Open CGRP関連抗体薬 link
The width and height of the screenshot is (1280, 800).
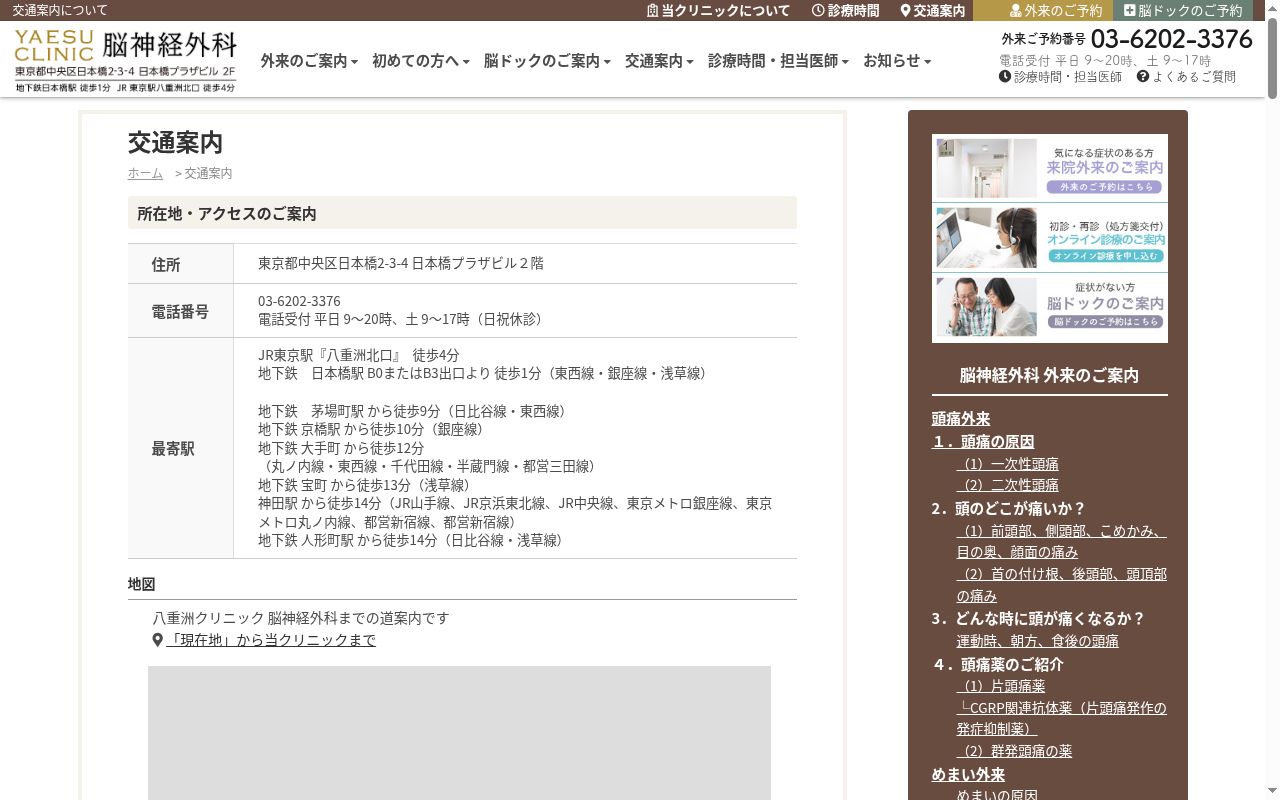(x=1061, y=718)
